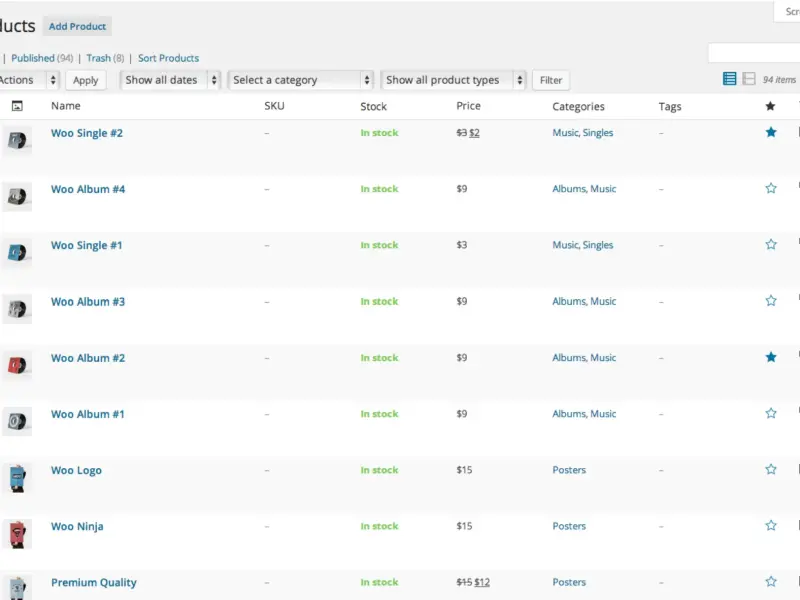Open Woo Album #4 product thumbnail
Image resolution: width=800 pixels, height=600 pixels.
[x=17, y=196]
